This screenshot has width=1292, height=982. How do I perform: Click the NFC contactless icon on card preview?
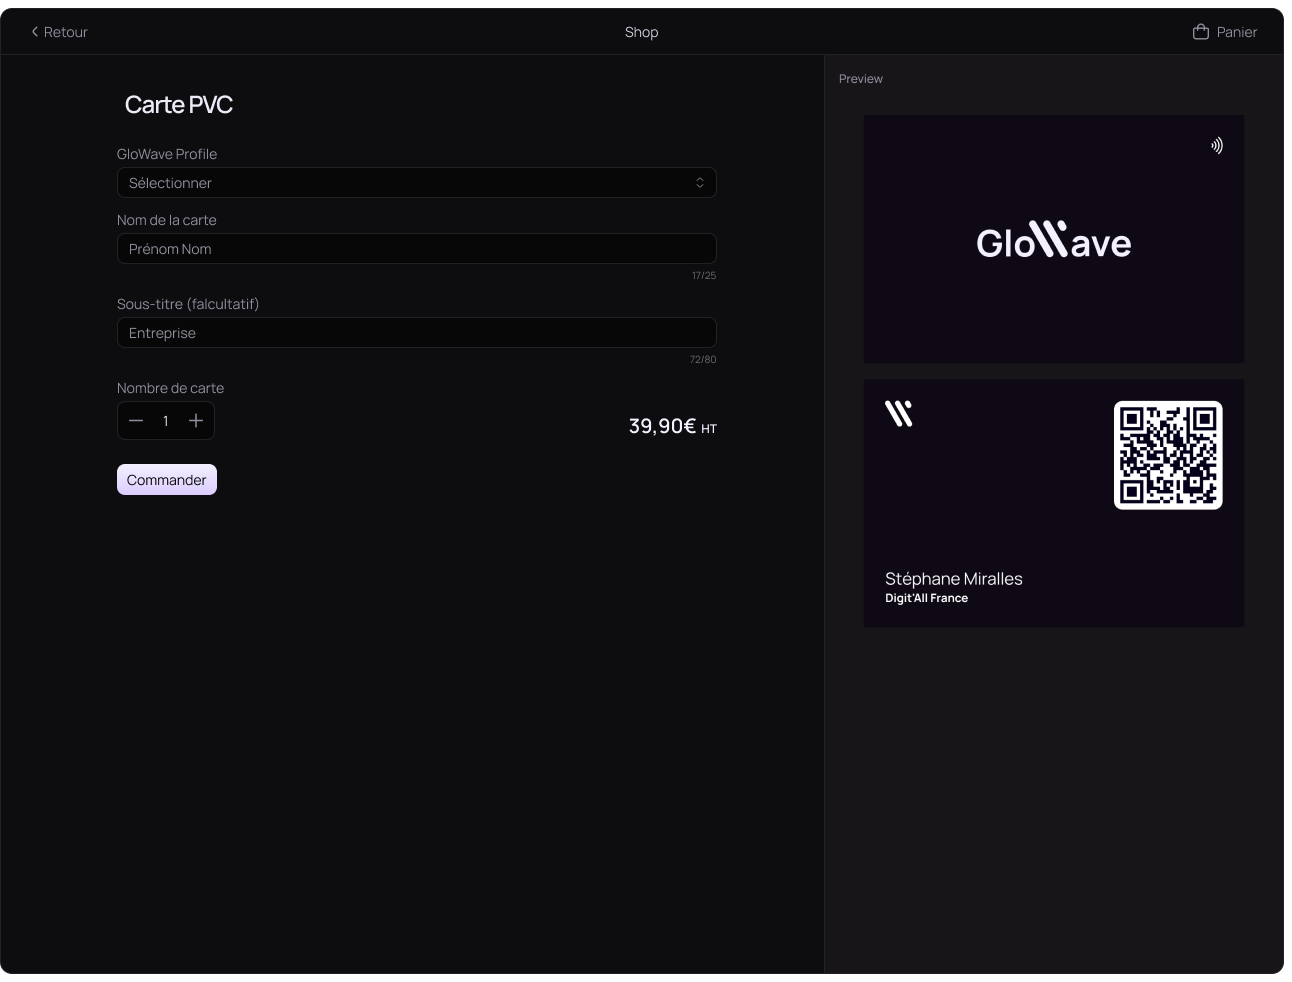point(1217,146)
